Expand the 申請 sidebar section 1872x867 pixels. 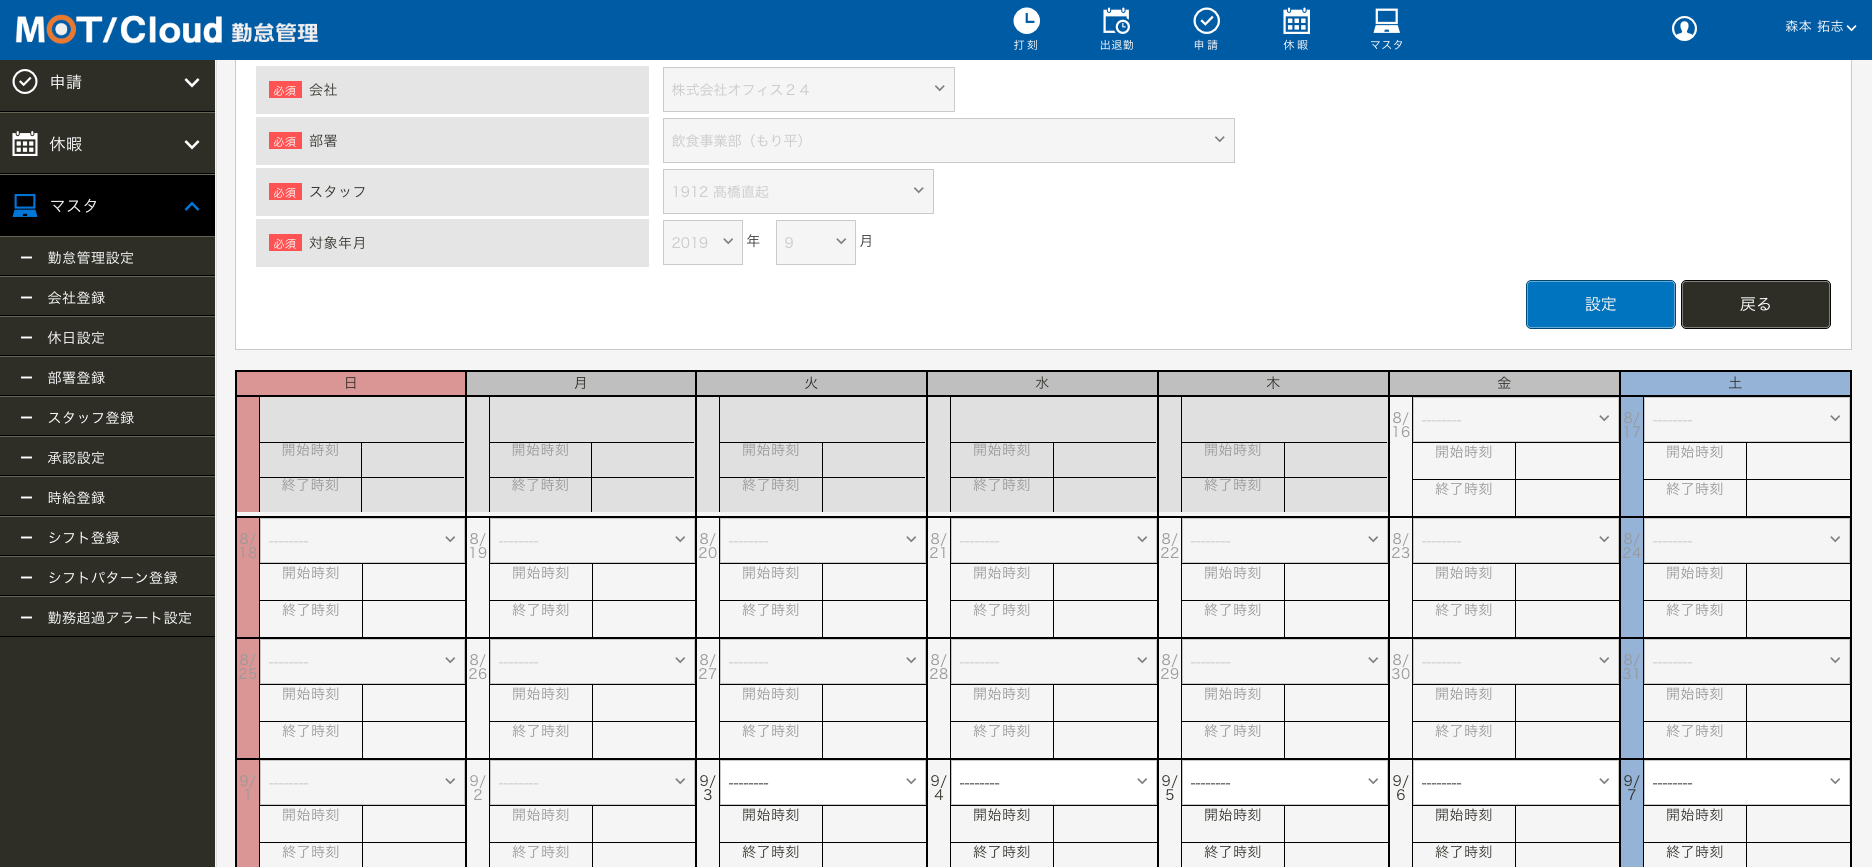[x=191, y=83]
